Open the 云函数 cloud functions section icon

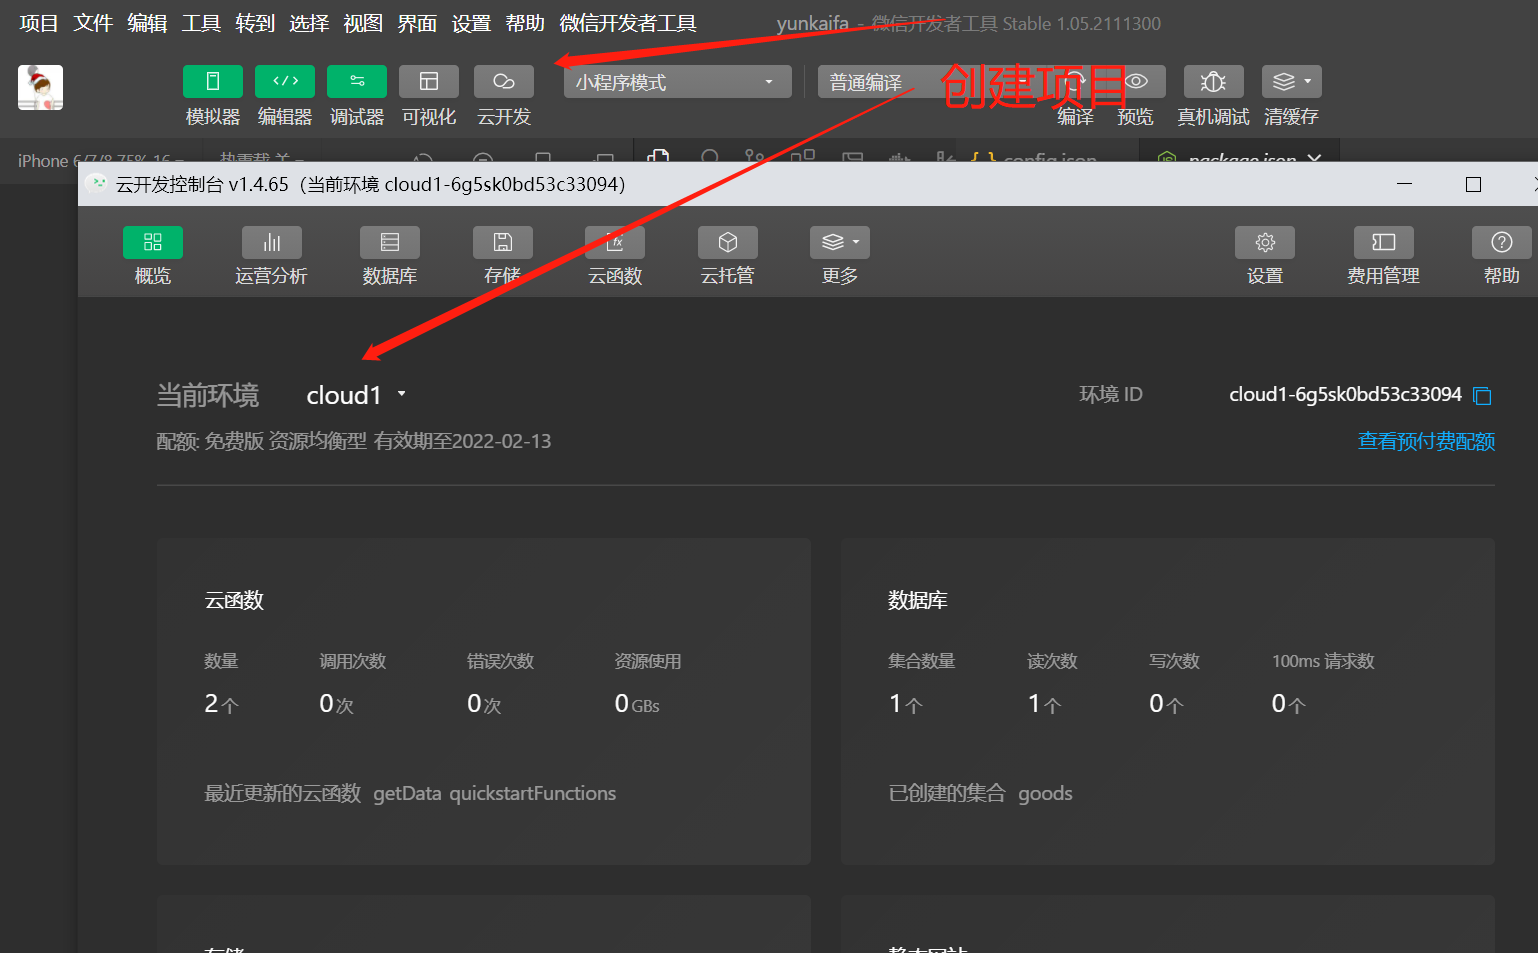point(615,243)
